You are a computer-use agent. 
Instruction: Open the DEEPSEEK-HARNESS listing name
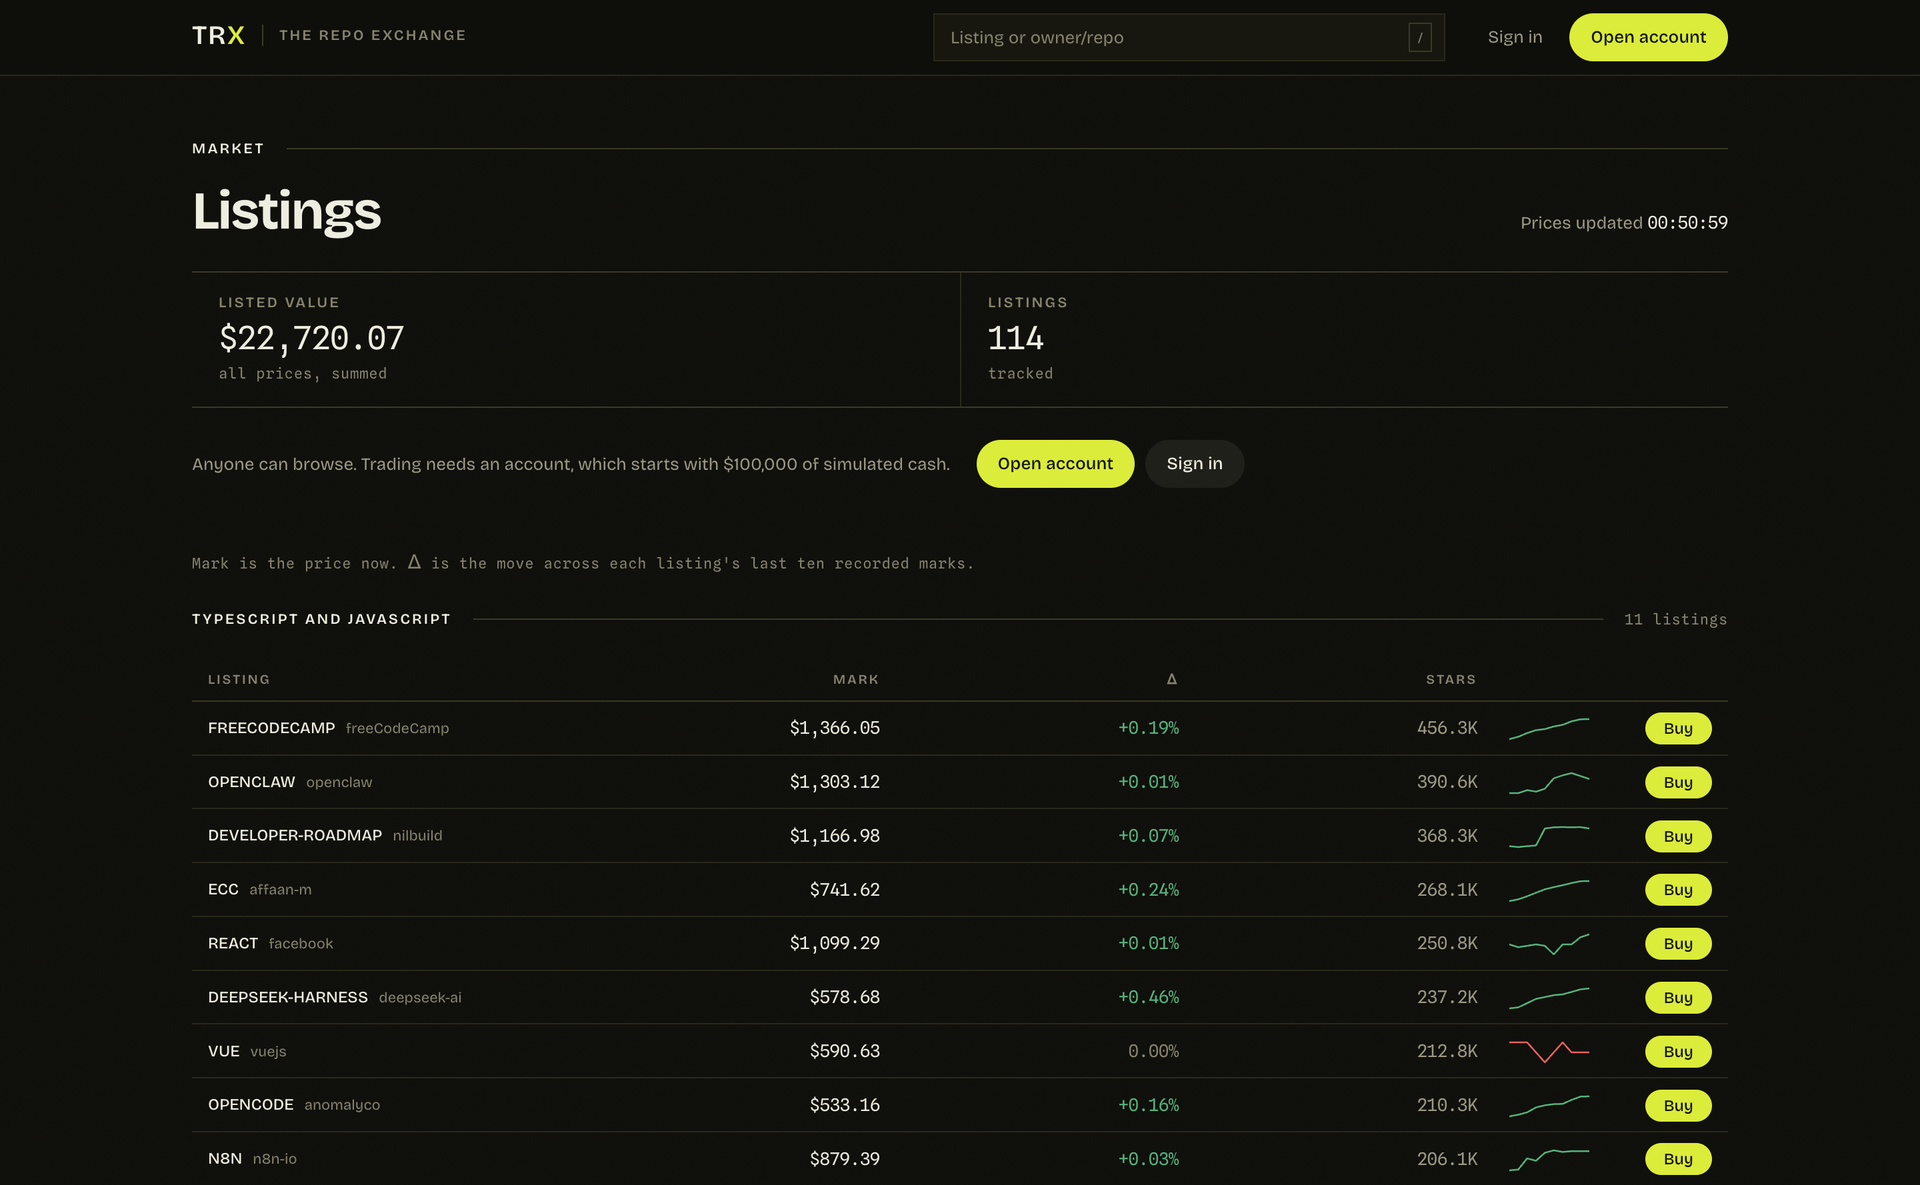pos(288,998)
